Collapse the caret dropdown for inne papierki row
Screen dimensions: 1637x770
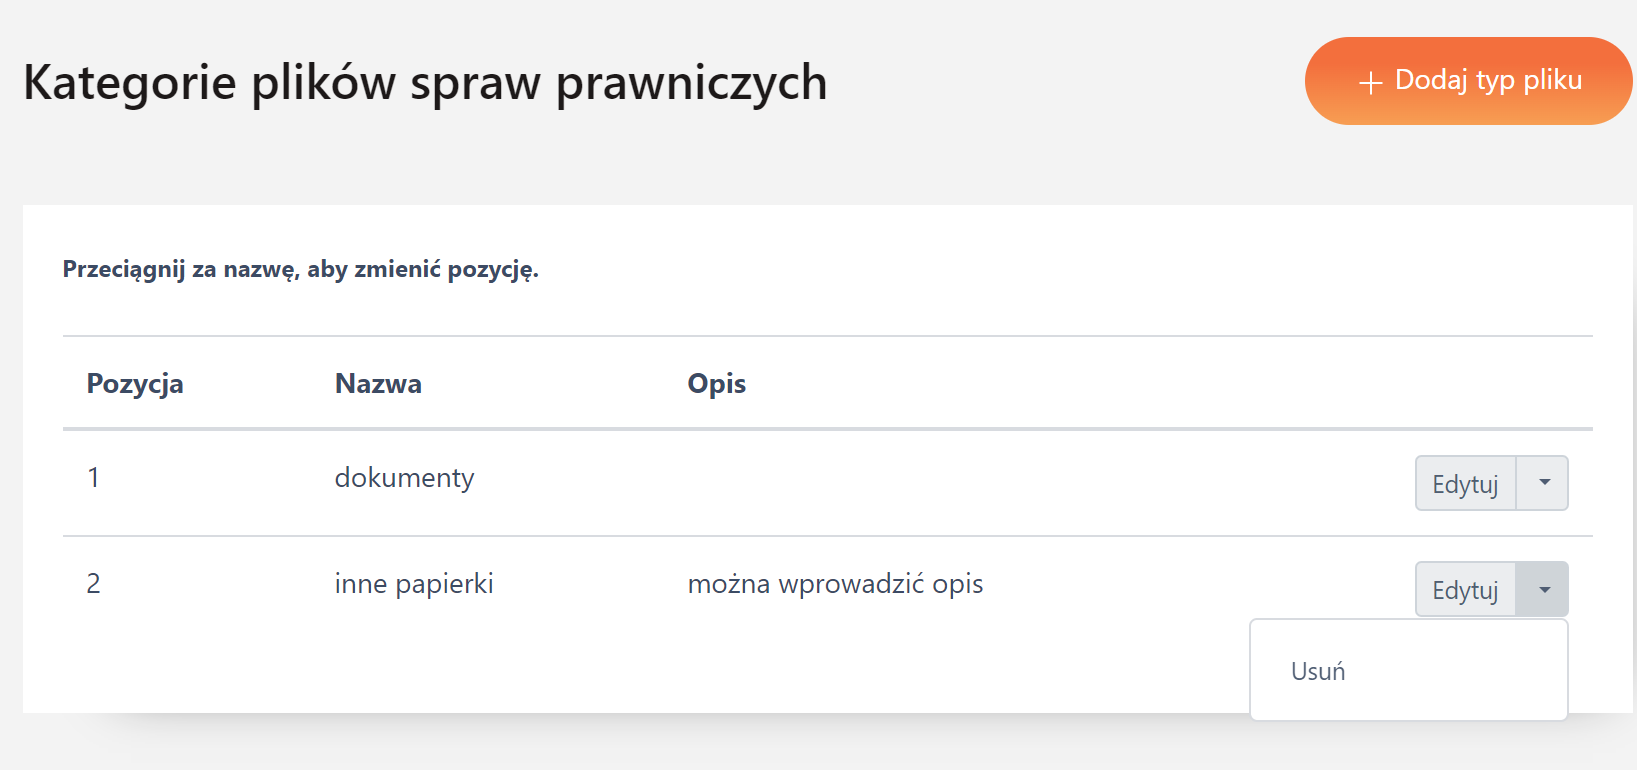tap(1543, 590)
